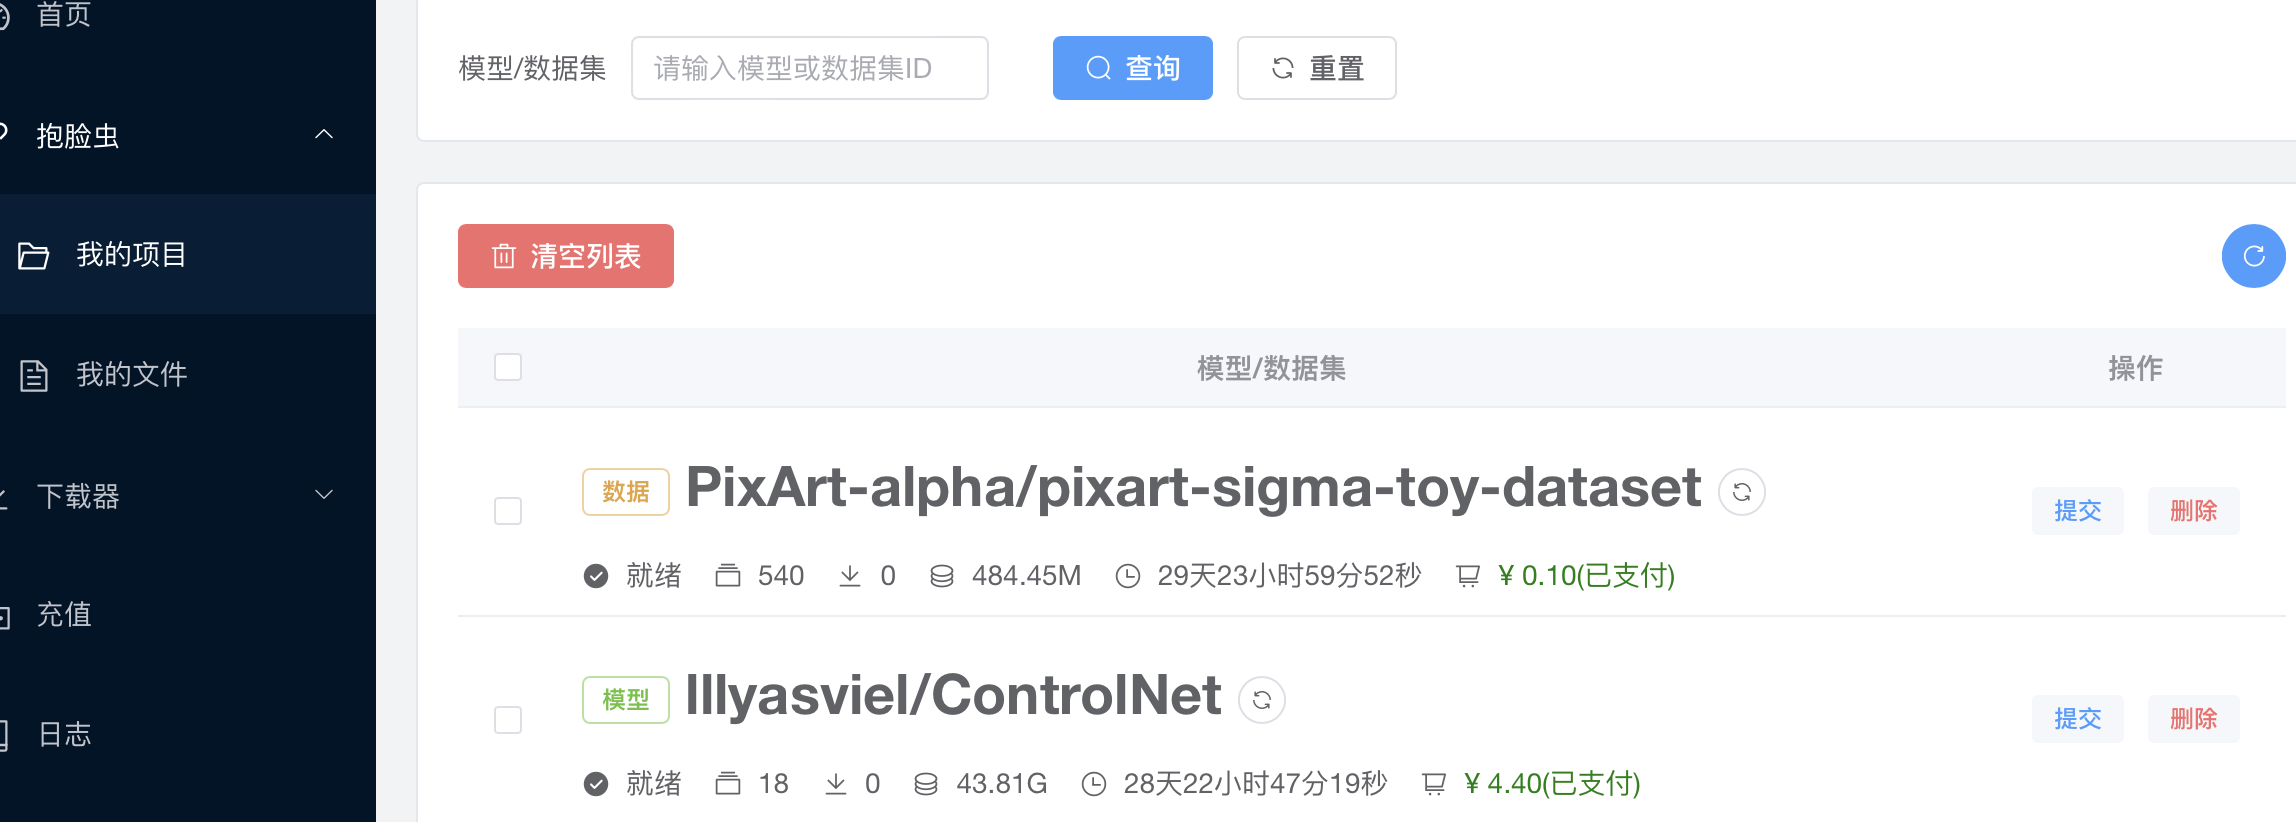
Task: Click the 我的文件 document icon
Action: [x=34, y=375]
